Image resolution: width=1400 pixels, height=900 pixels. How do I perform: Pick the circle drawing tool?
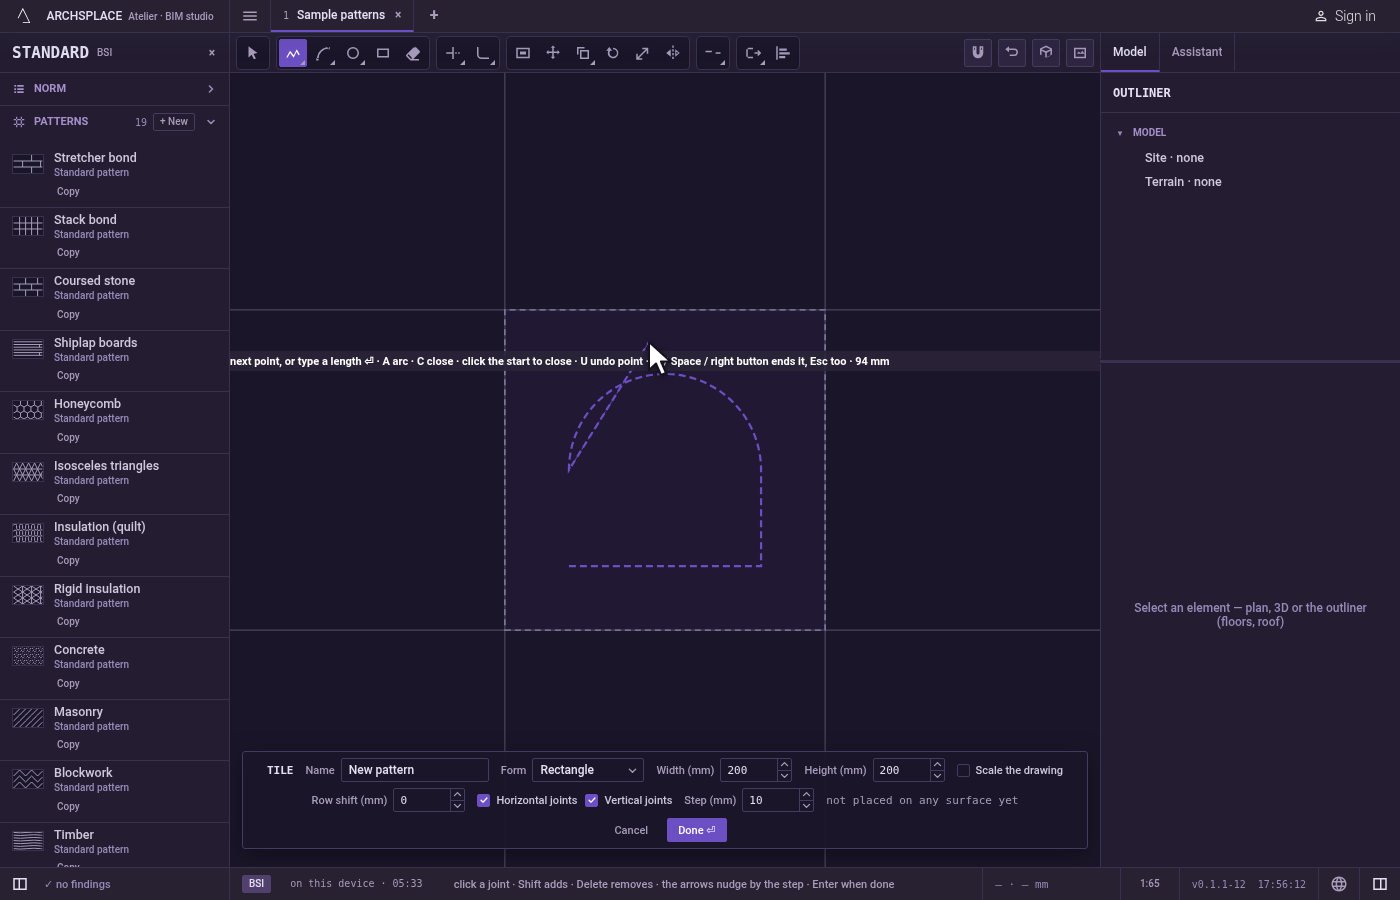click(x=353, y=53)
